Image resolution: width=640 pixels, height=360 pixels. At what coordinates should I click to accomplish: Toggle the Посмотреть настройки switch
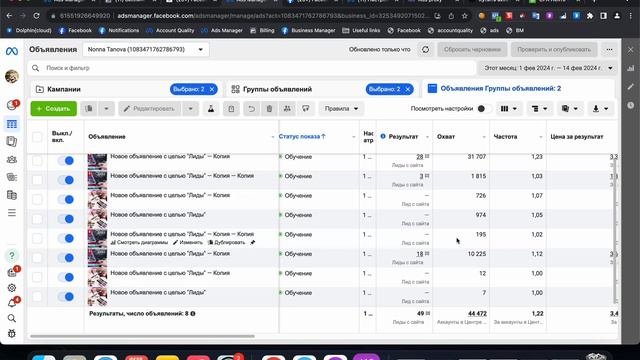[484, 109]
